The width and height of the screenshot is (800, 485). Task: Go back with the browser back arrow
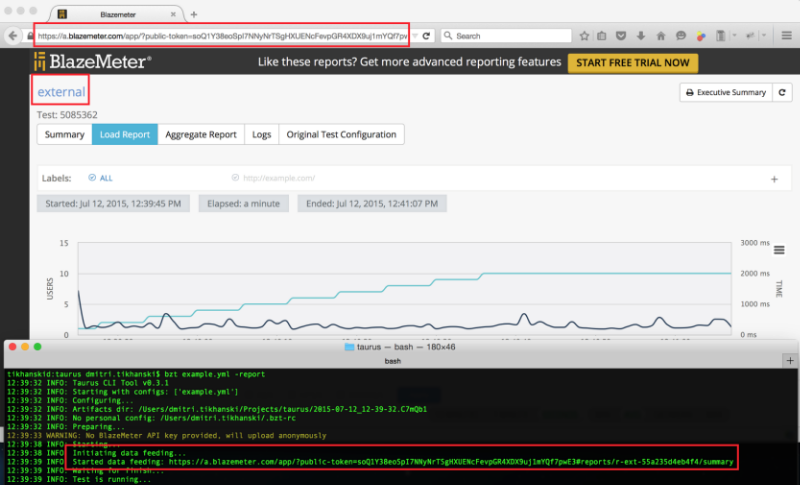[13, 36]
